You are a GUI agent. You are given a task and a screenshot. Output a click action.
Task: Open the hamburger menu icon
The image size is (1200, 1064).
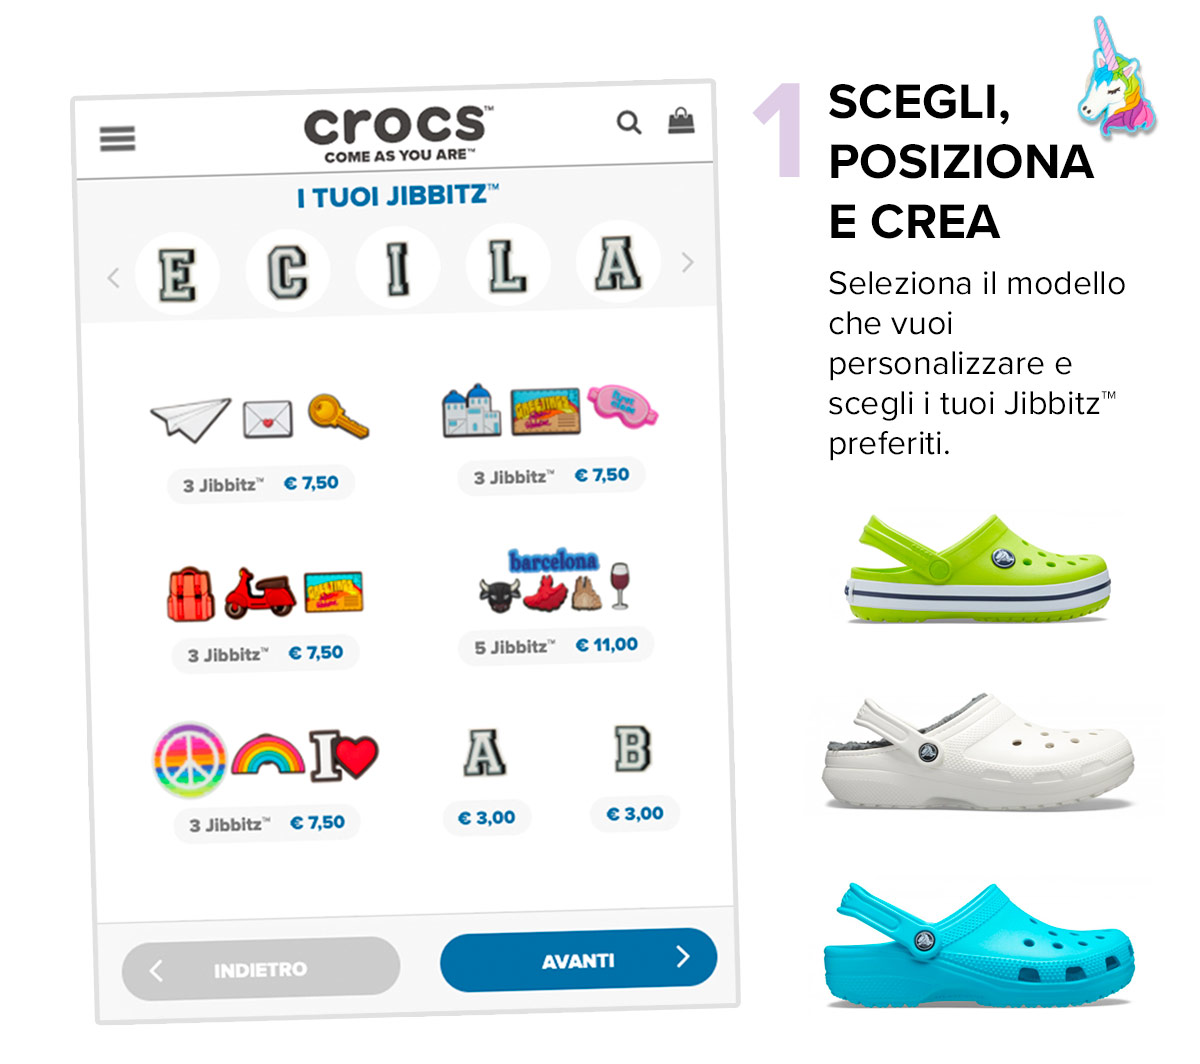point(117,138)
